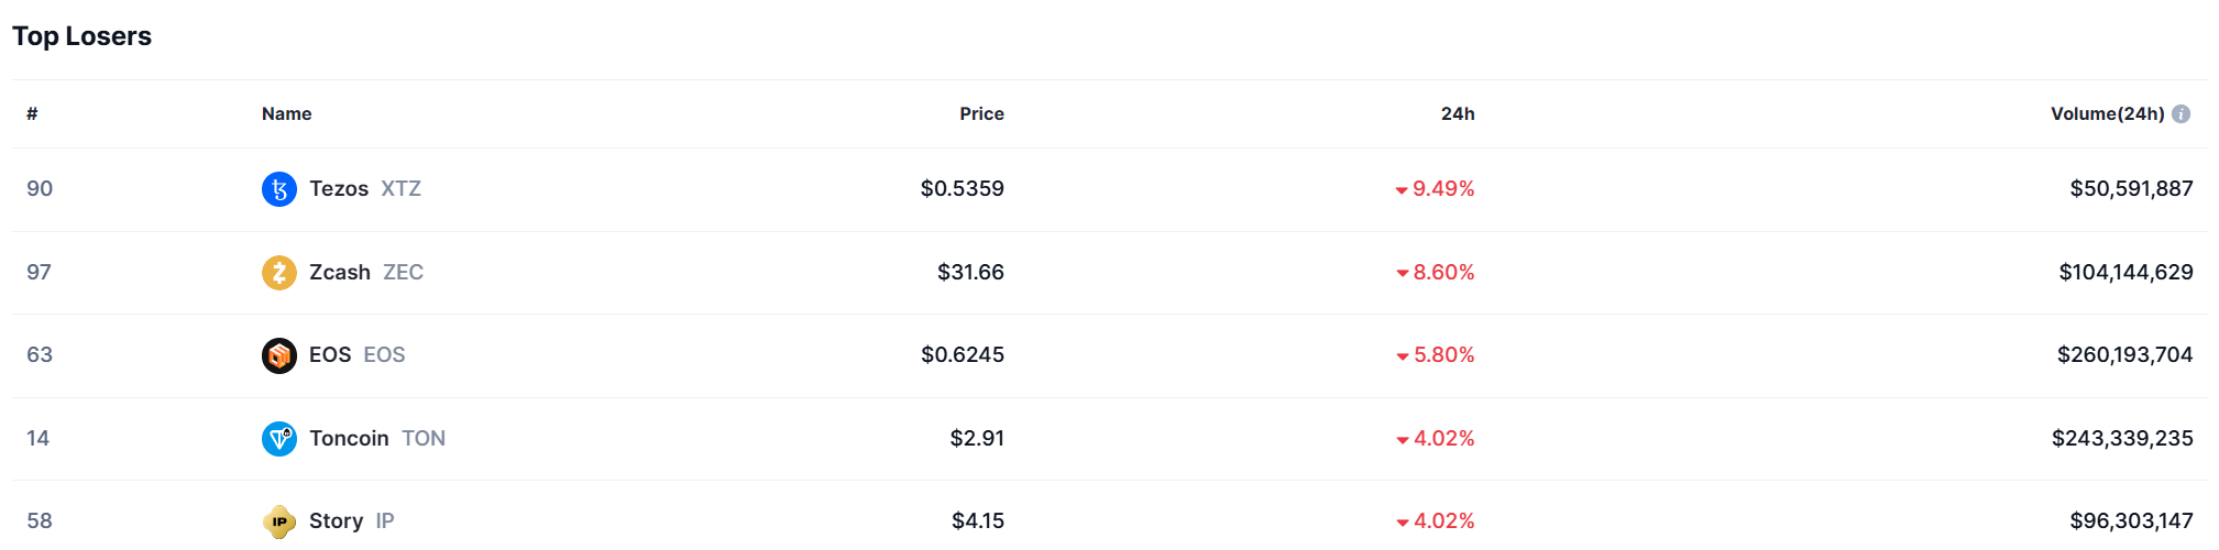Screen dimensions: 2219x550
Task: Click the EOS coin logo icon
Action: click(x=279, y=355)
